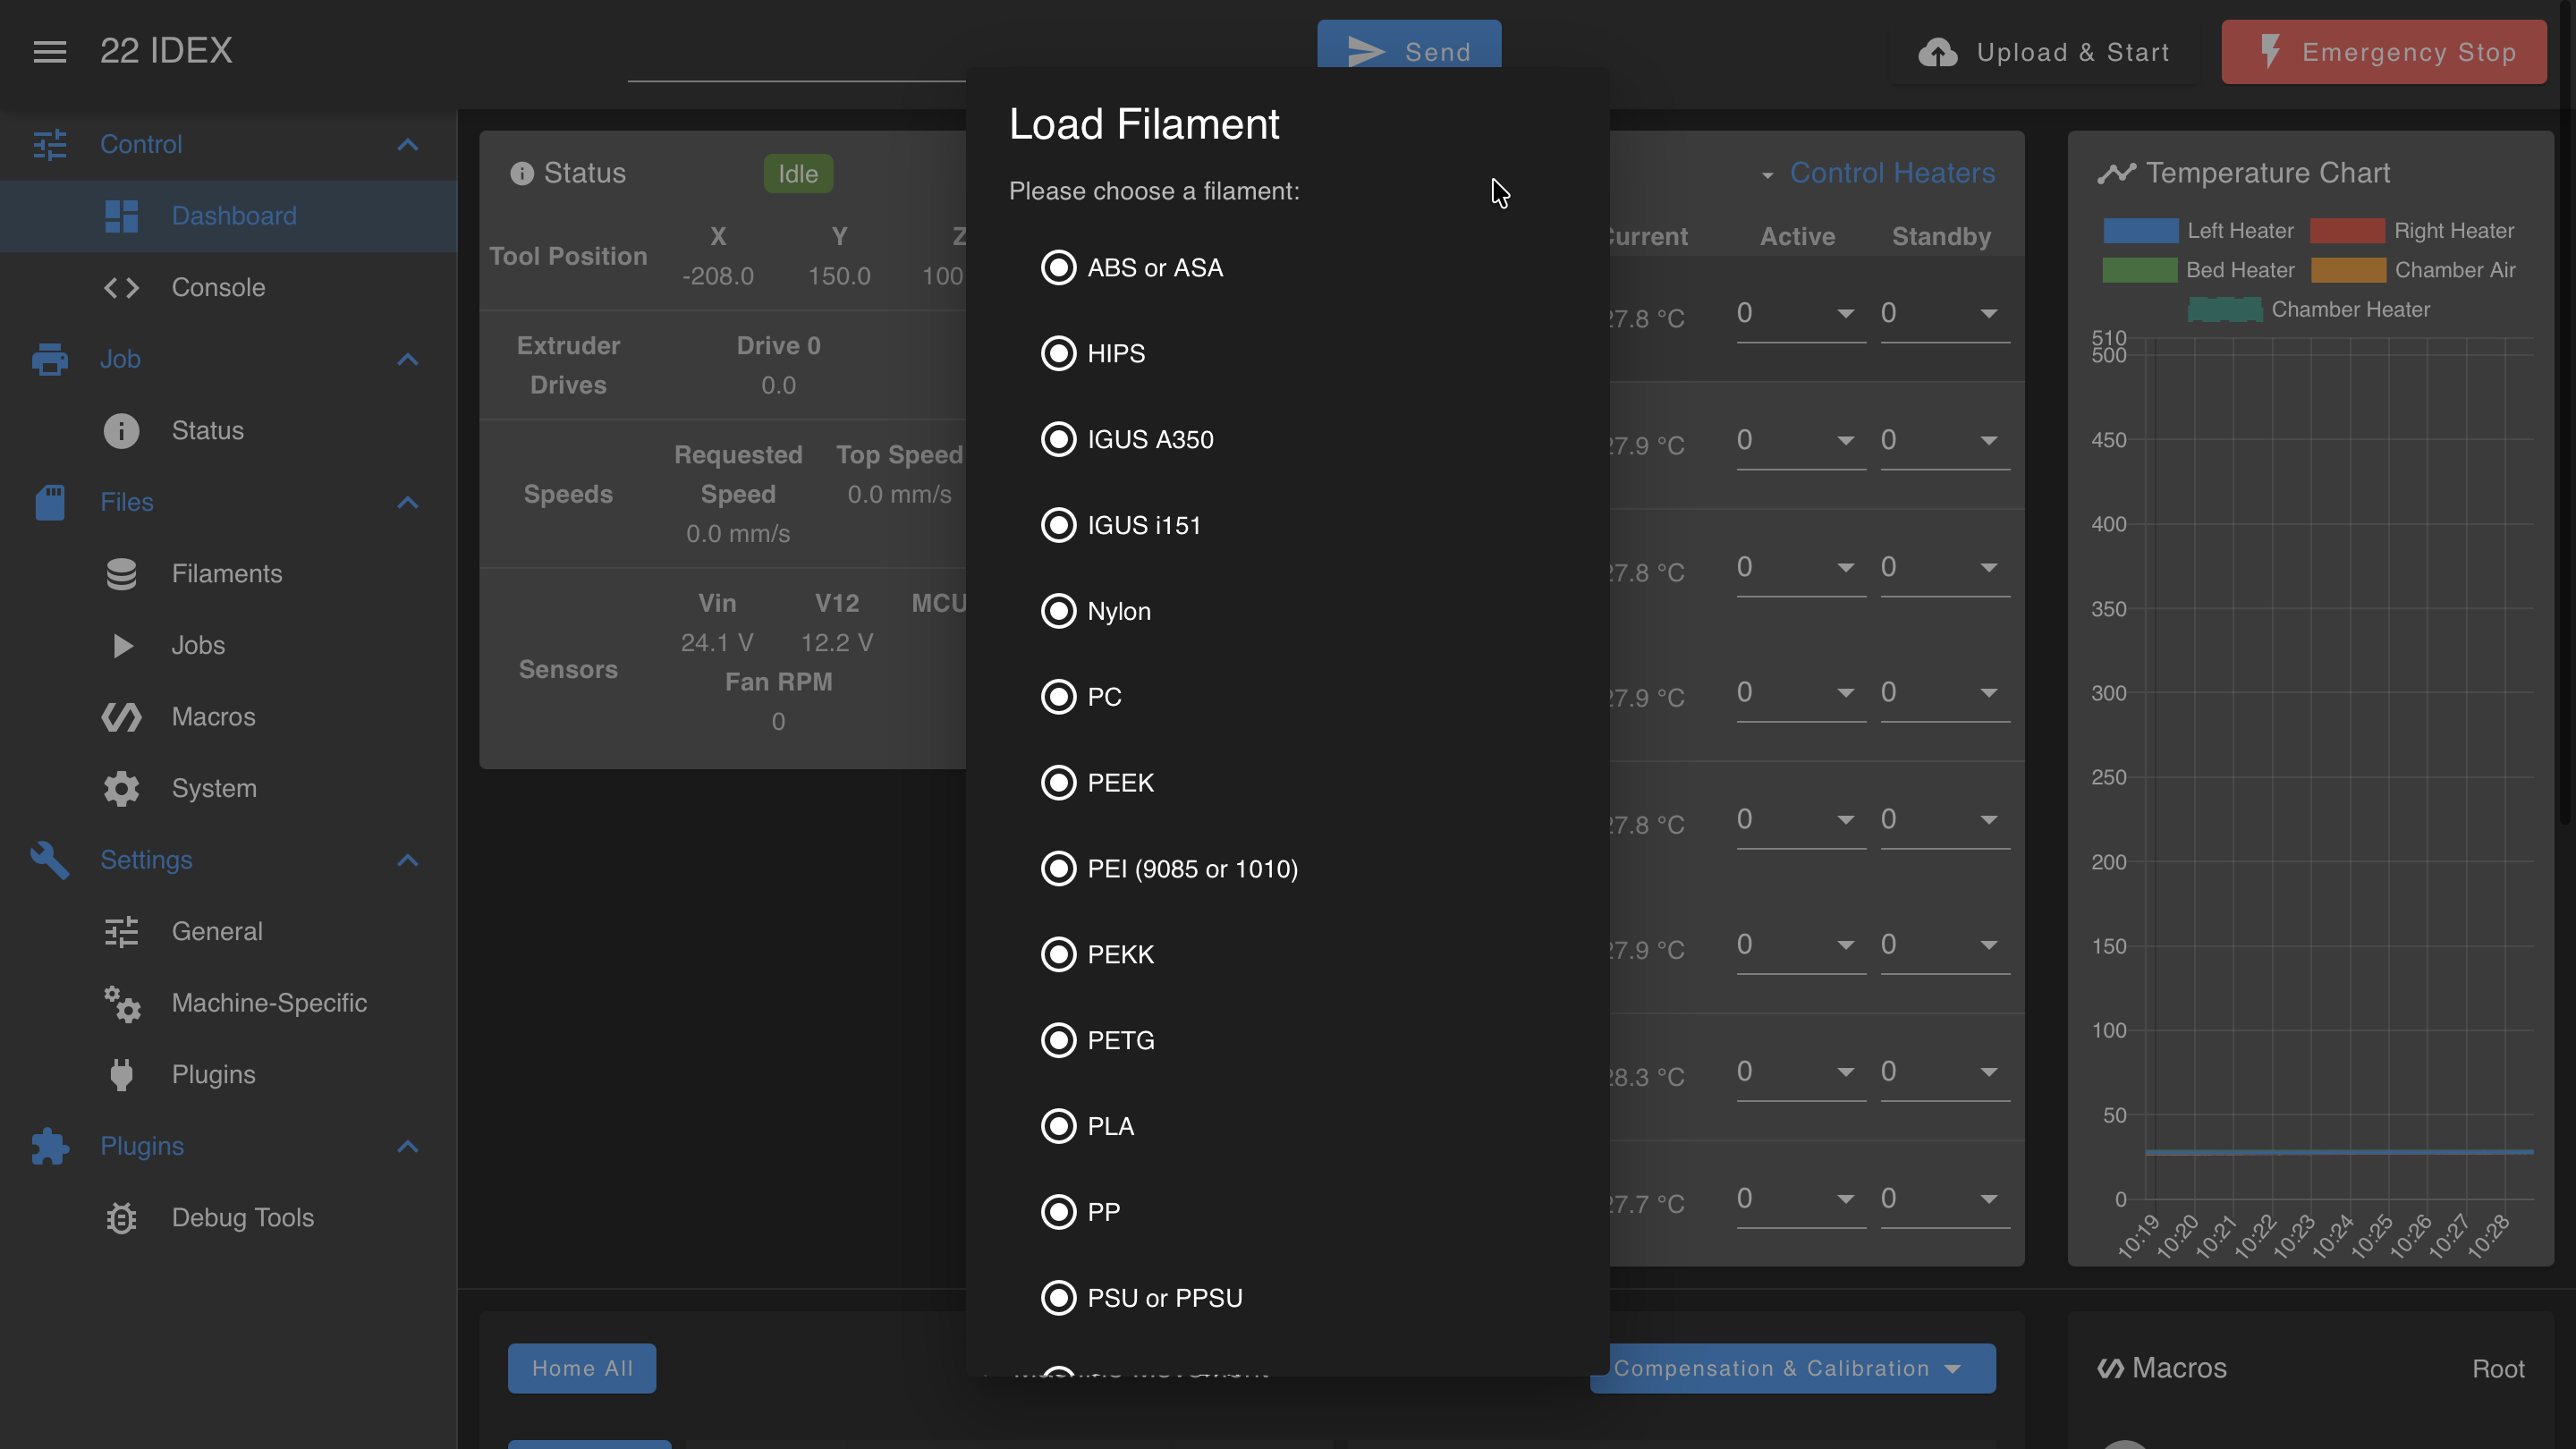Click the Home All button
The width and height of the screenshot is (2576, 1449).
pyautogui.click(x=582, y=1369)
